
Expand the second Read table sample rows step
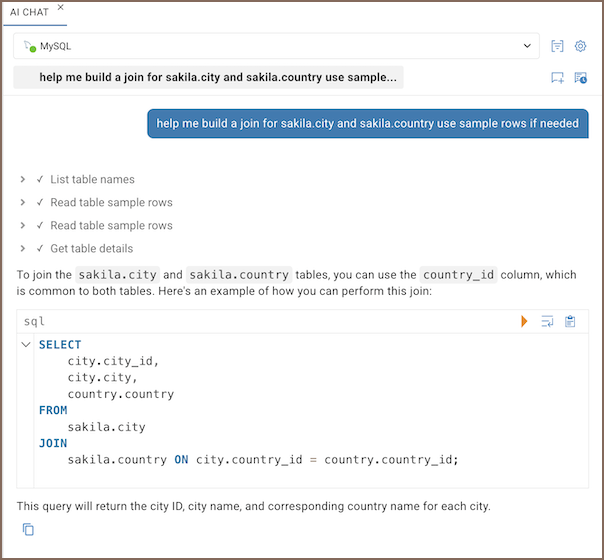point(23,226)
